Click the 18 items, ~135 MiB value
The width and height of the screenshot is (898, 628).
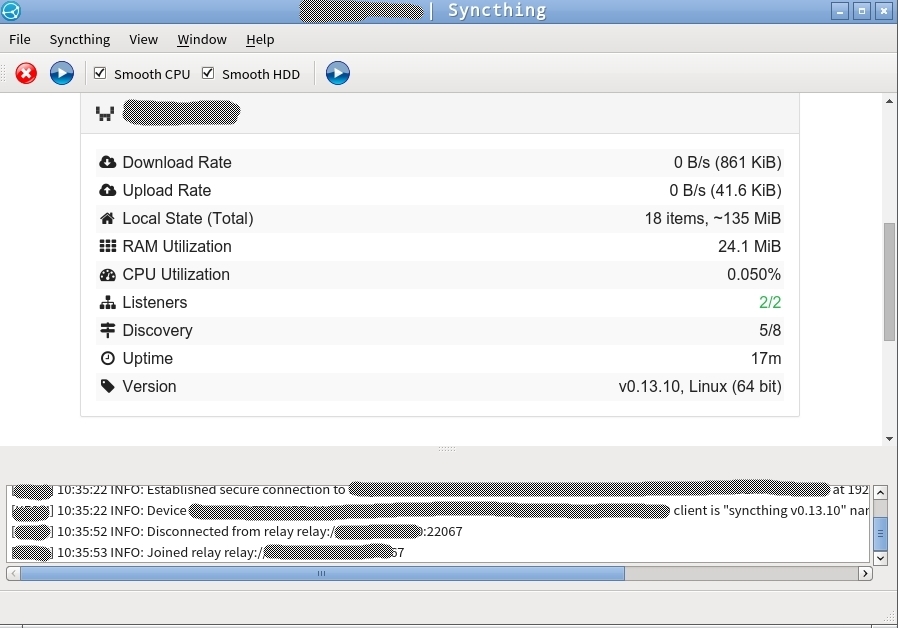[x=712, y=218]
